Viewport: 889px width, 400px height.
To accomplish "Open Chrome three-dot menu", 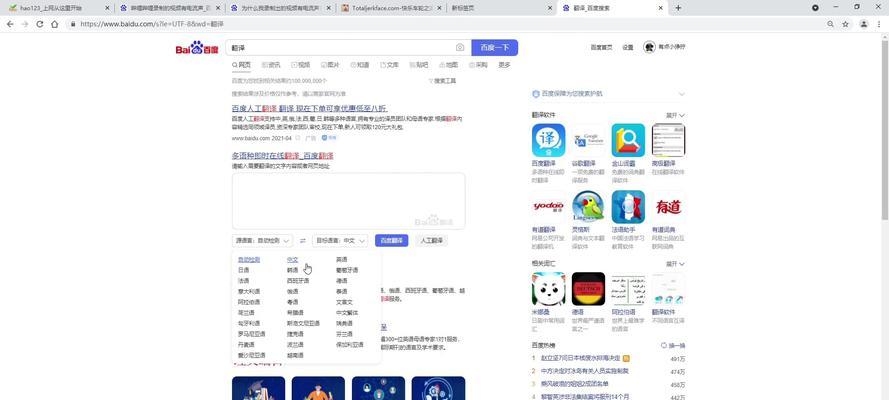I will point(879,24).
